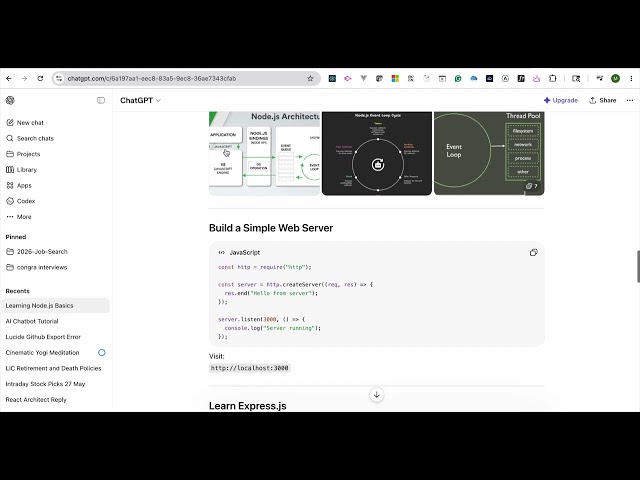This screenshot has height=480, width=640.
Task: Open the OpenAI logo home icon
Action: click(10, 100)
